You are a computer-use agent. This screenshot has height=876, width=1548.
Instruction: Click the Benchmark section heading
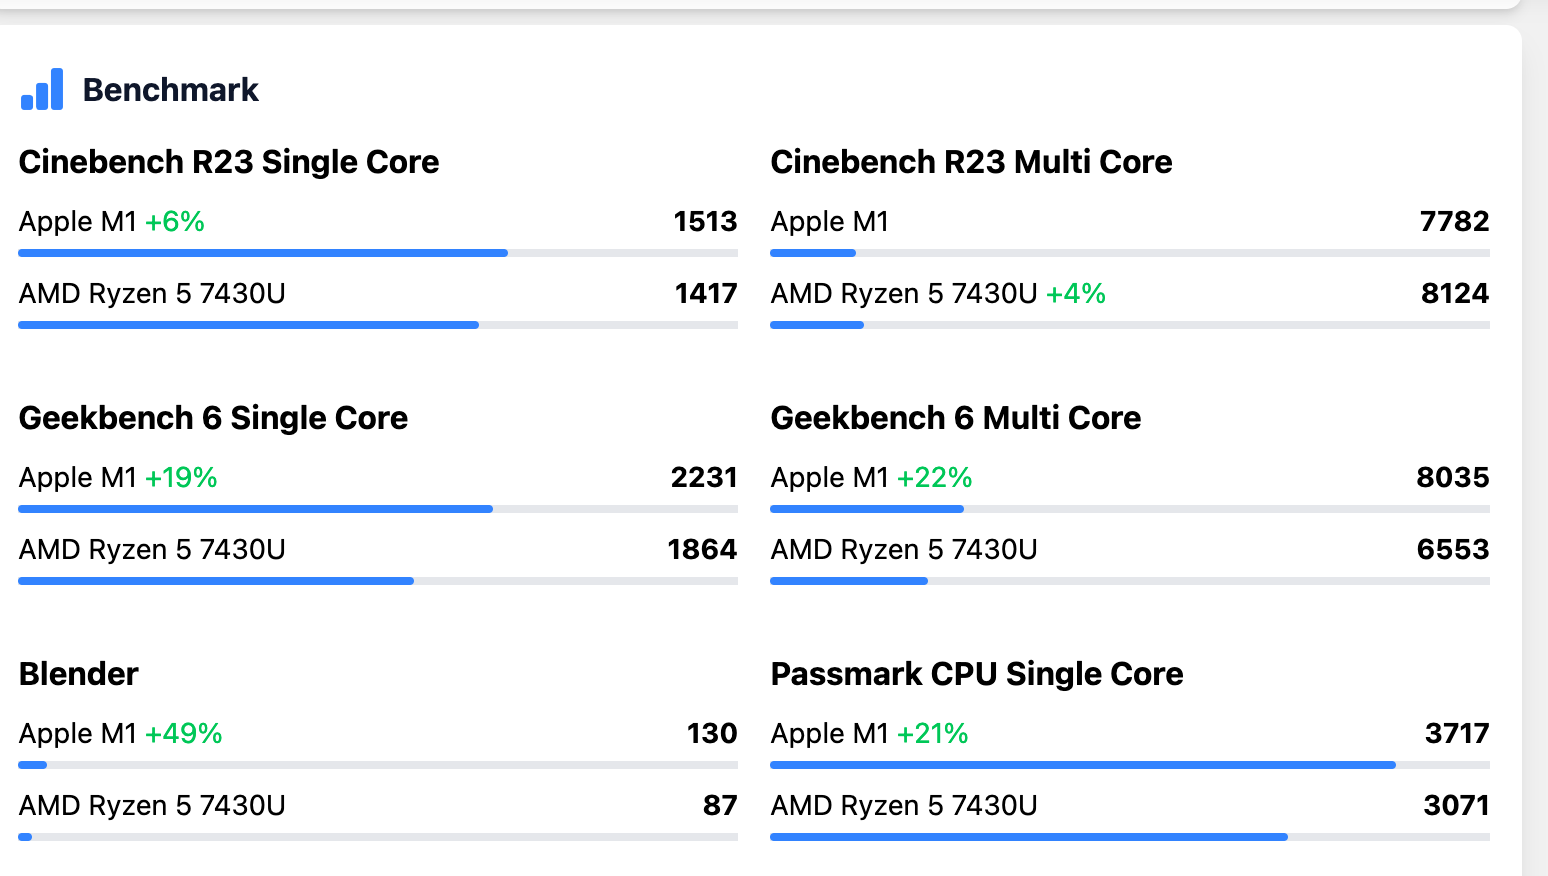pyautogui.click(x=170, y=90)
